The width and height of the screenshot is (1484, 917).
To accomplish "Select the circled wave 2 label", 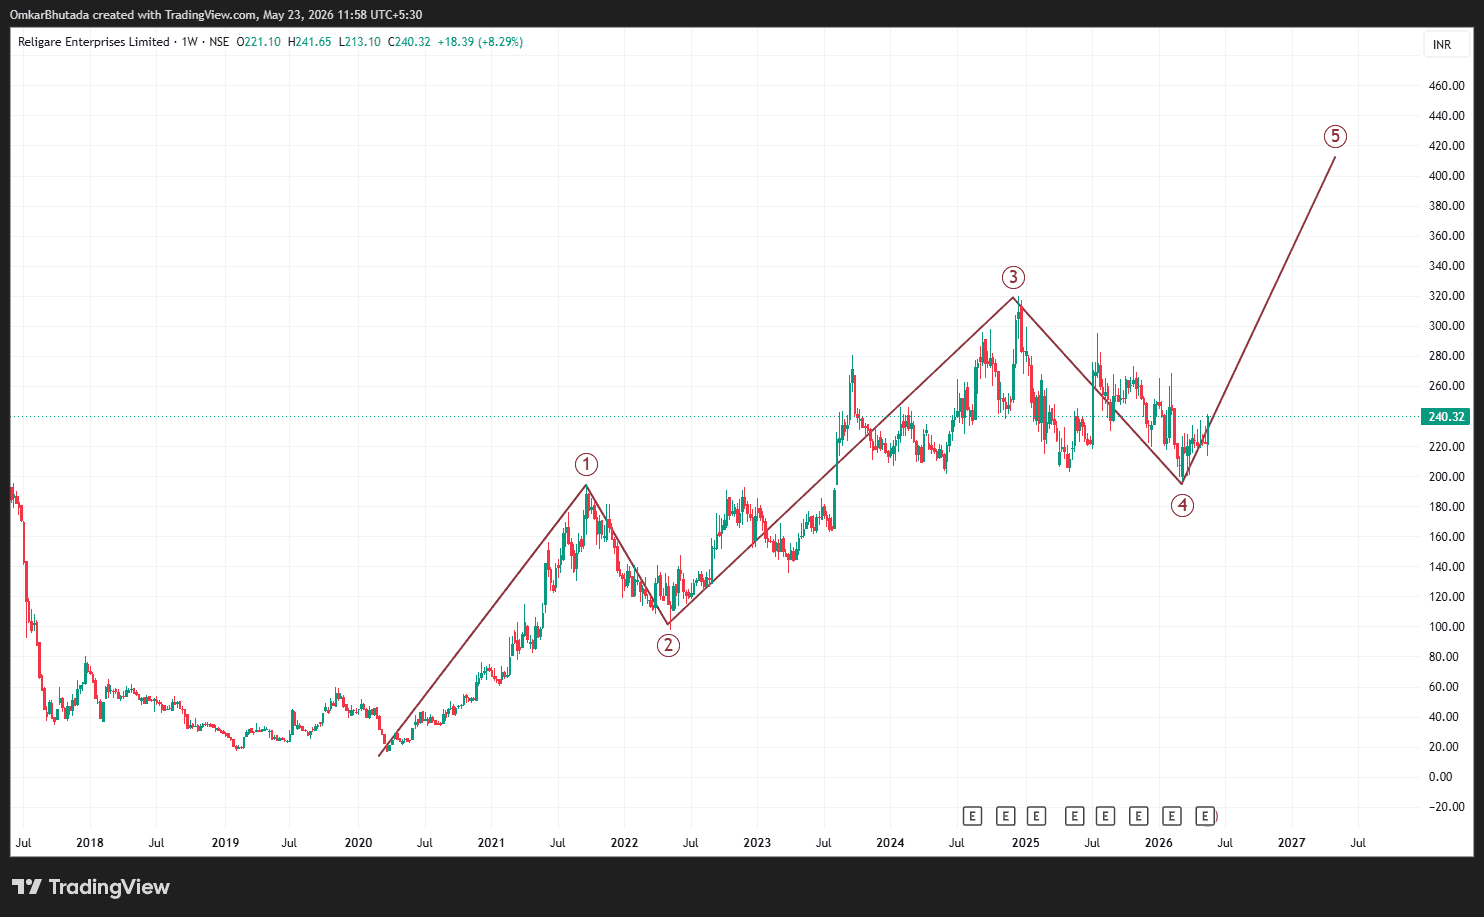I will [x=668, y=645].
